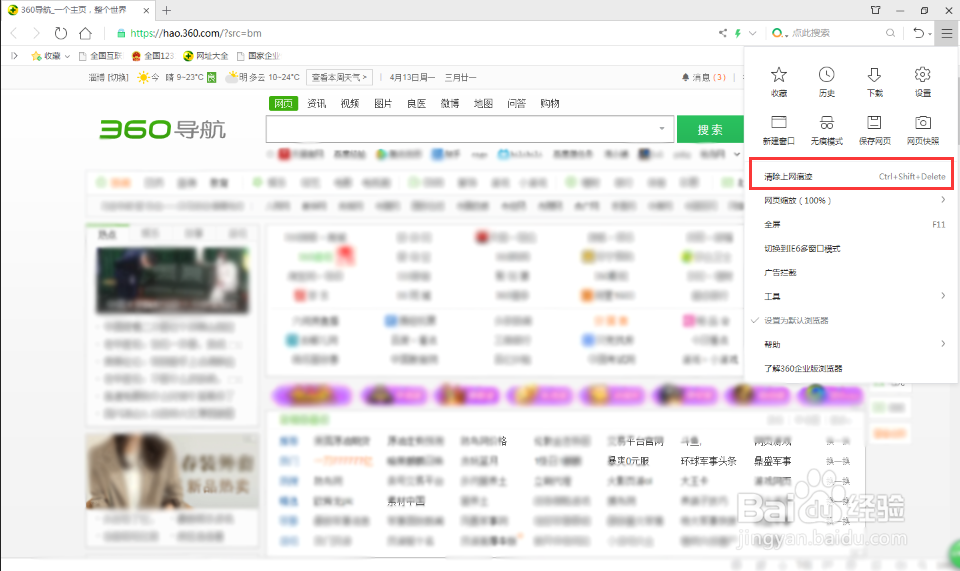960x571 pixels.
Task: Click the share icon in address bar
Action: (x=722, y=33)
